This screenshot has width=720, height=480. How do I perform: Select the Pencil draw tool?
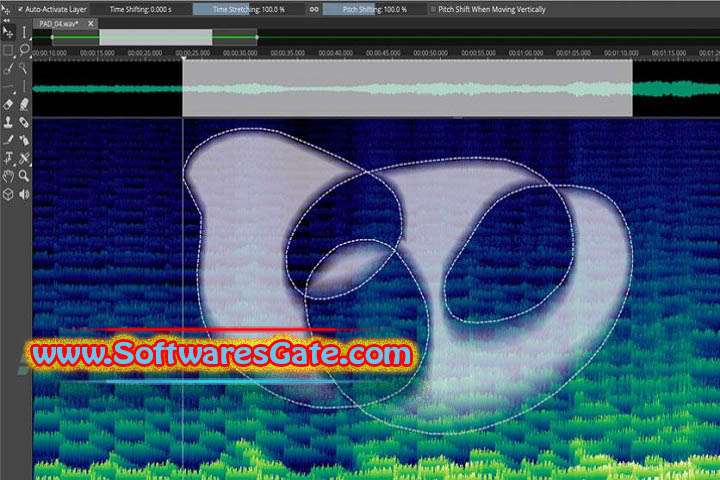8,140
